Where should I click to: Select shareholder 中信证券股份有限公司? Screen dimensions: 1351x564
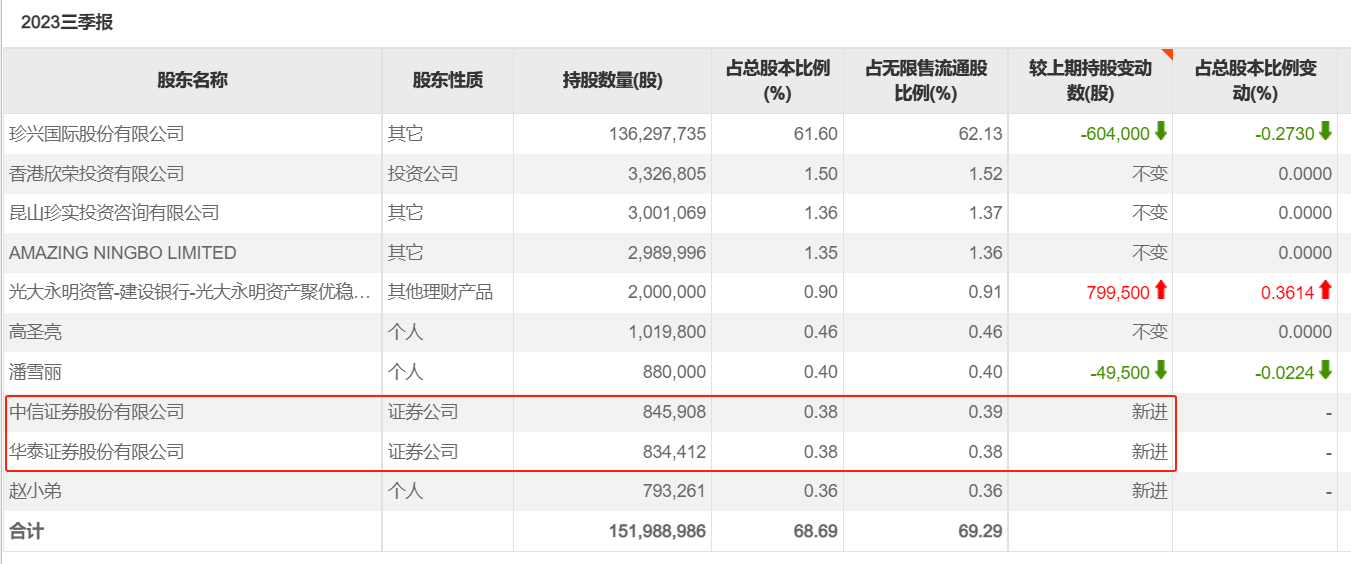pos(97,412)
